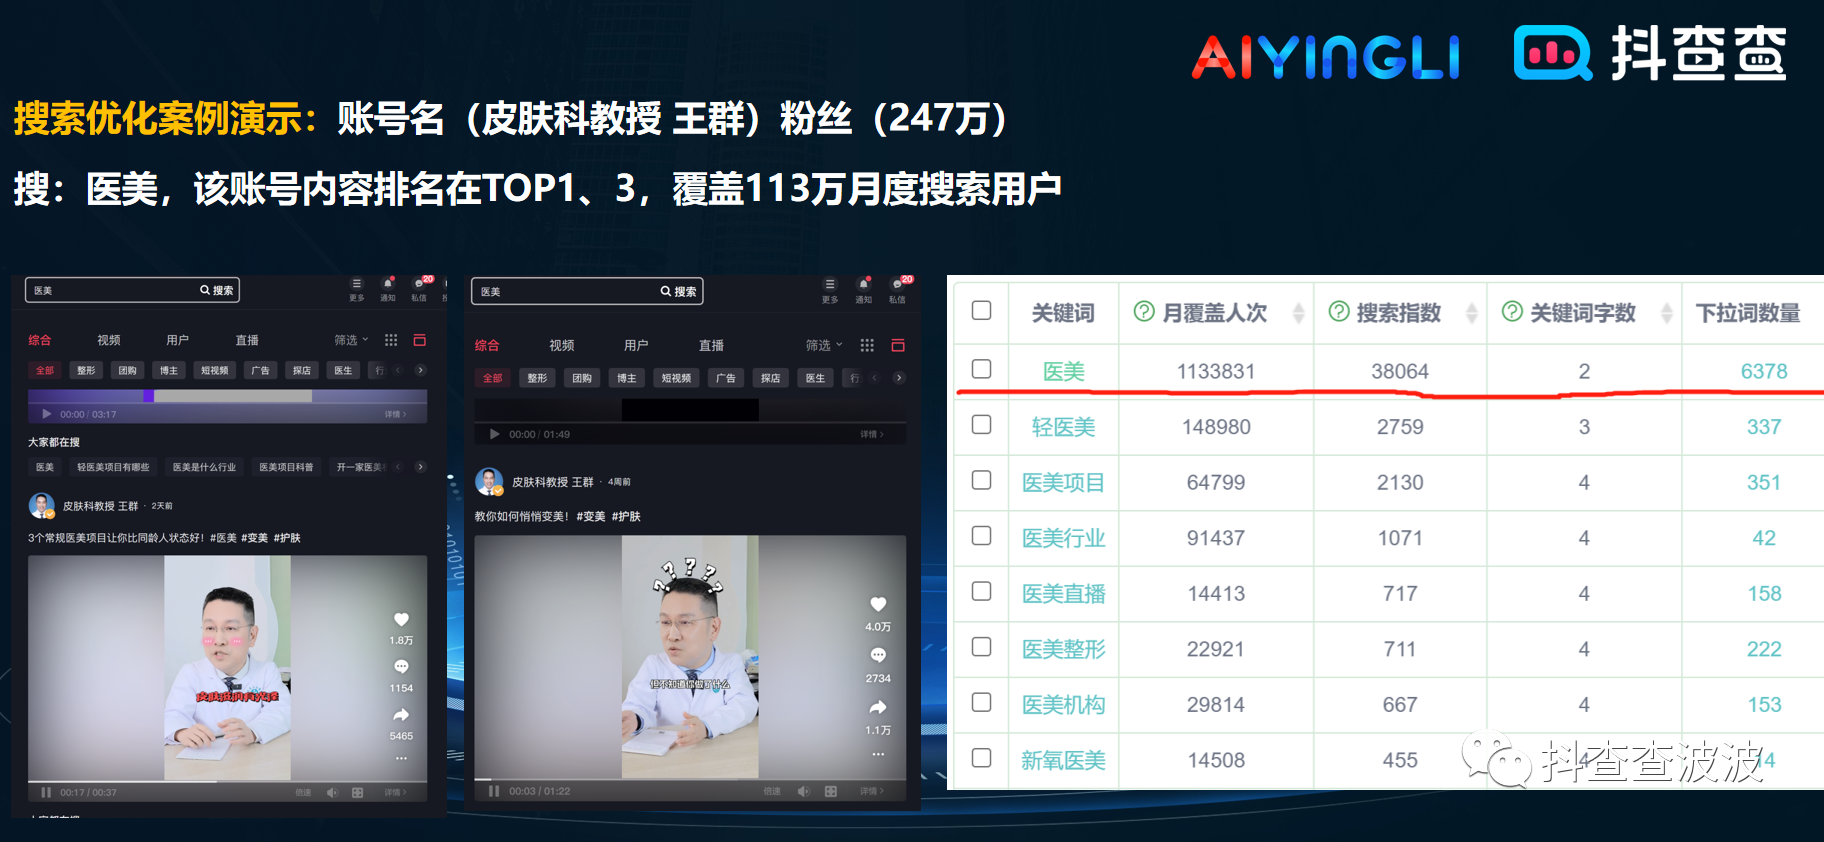Click 搜索 button in left panel

tap(217, 290)
